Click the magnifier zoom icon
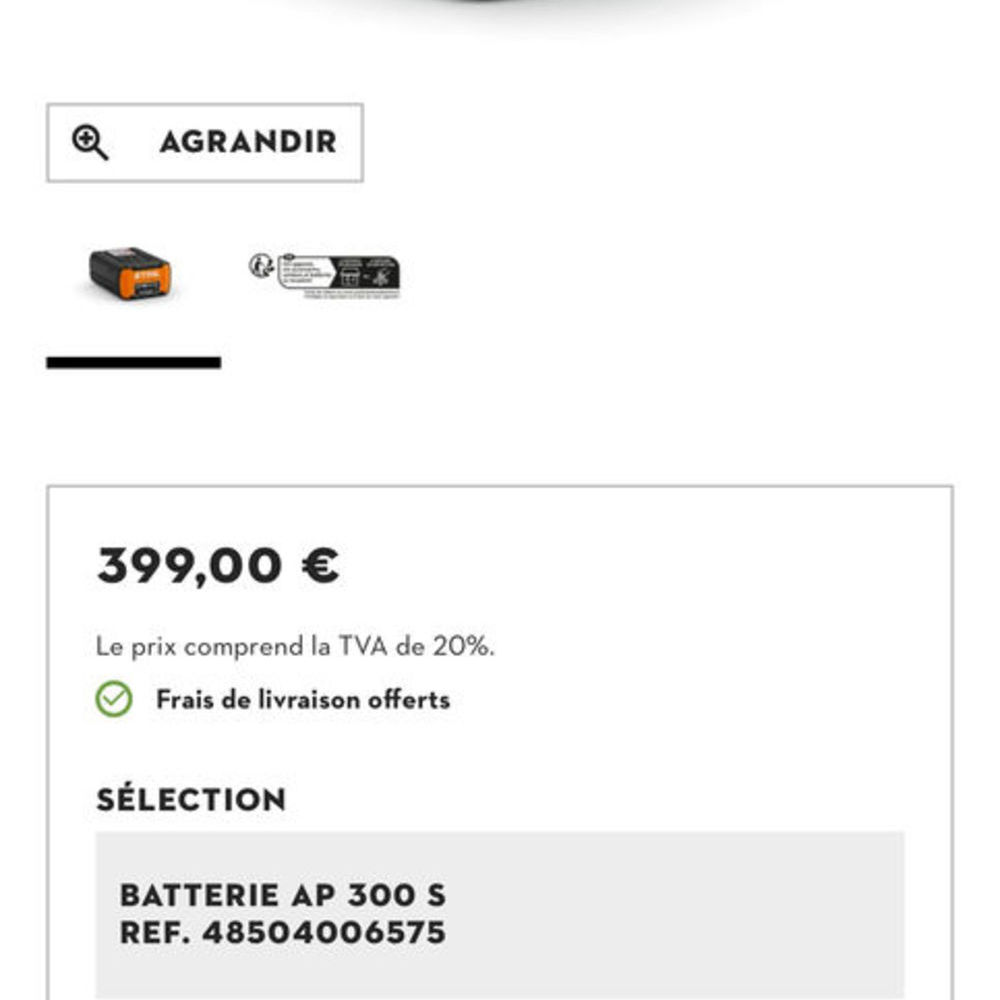1000x1000 pixels. pos(90,142)
